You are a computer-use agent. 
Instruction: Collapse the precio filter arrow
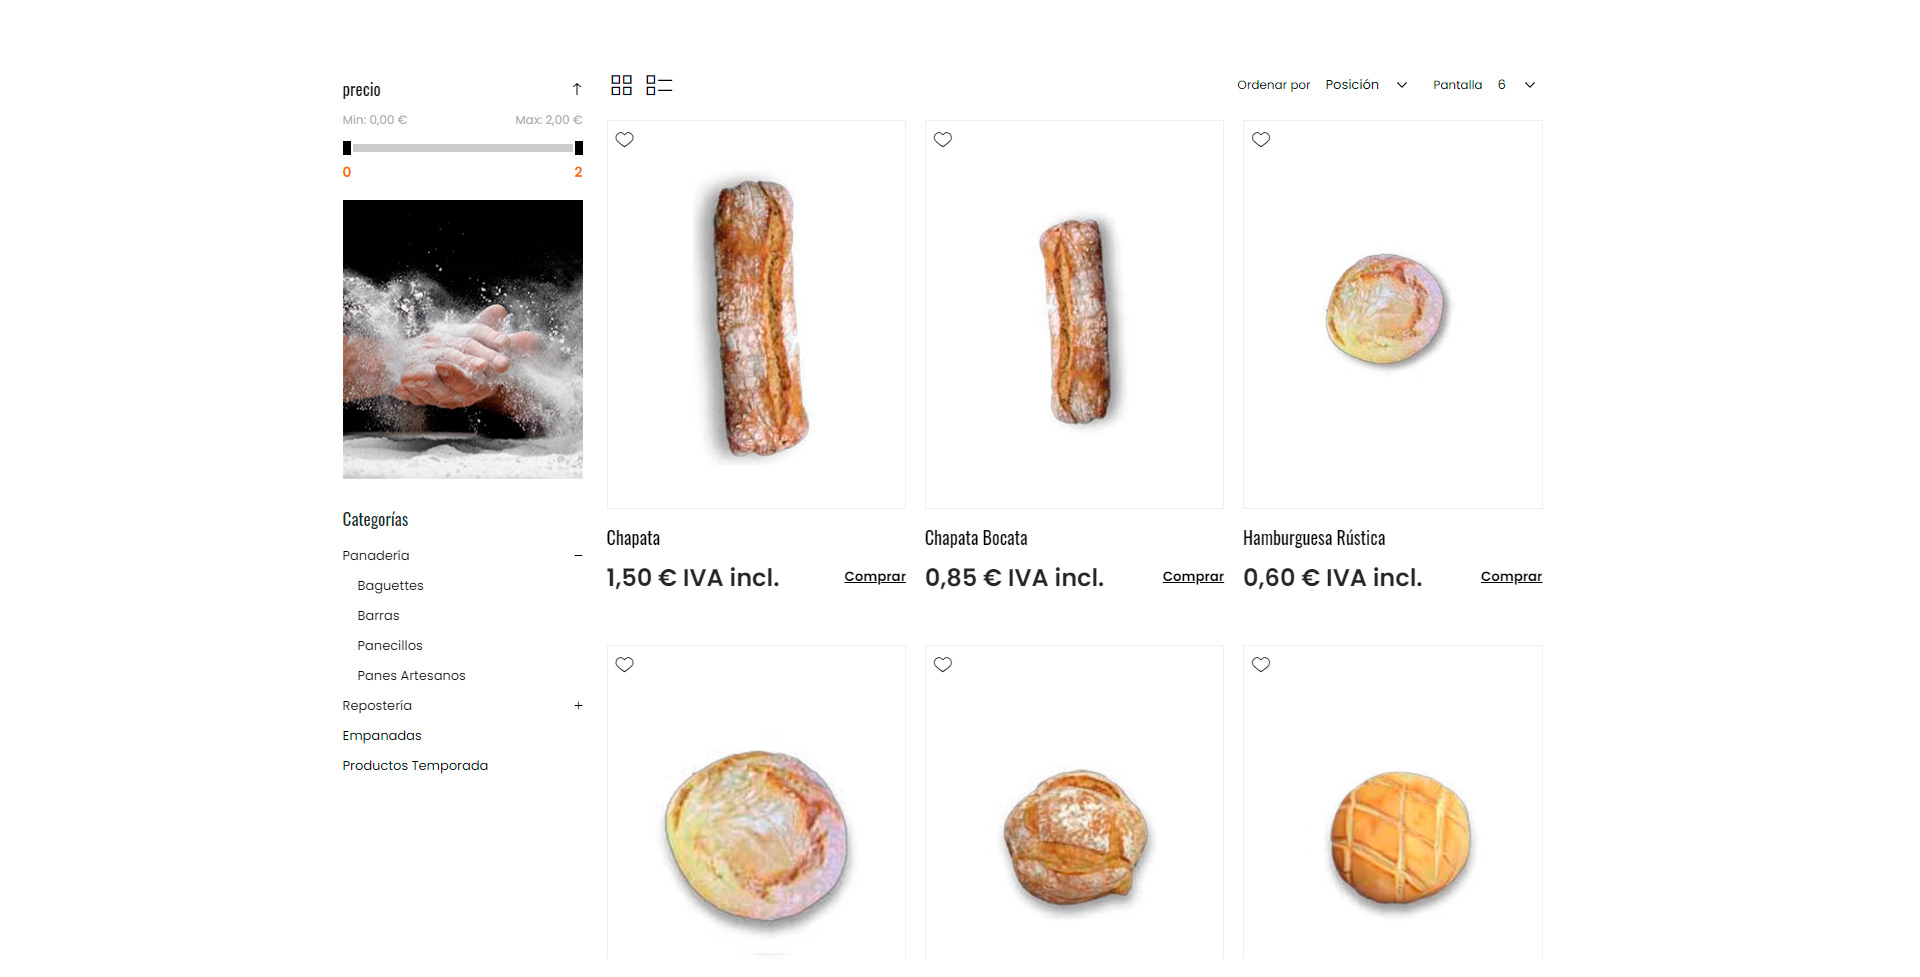577,89
